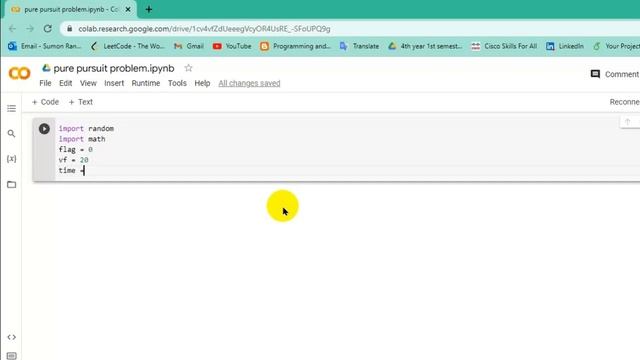Open 4th year 1st semester bookmark
The image size is (640, 360).
pos(425,46)
